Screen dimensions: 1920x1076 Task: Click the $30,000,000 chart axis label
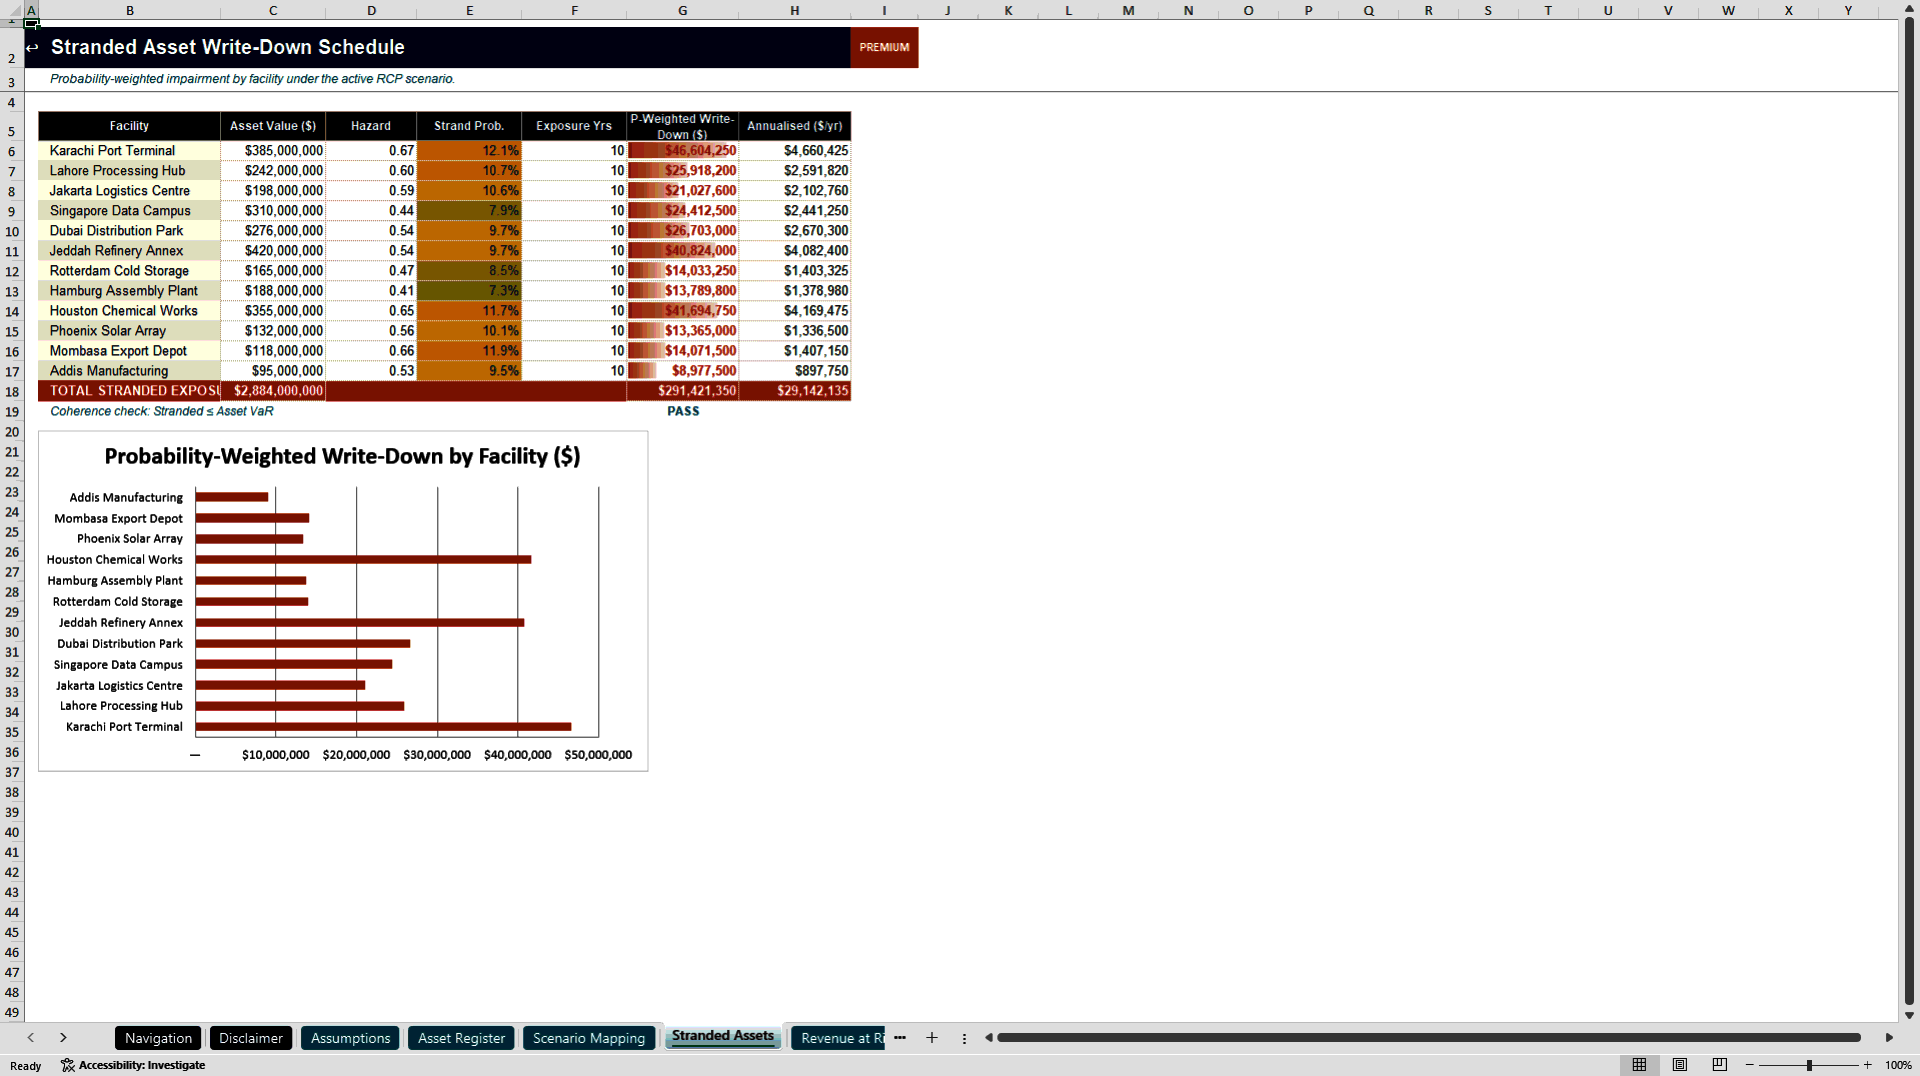pos(437,755)
